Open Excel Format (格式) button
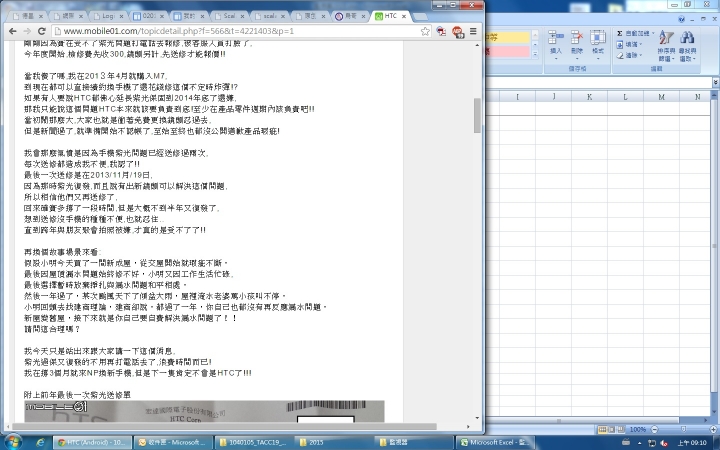720x450 pixels. [x=598, y=45]
